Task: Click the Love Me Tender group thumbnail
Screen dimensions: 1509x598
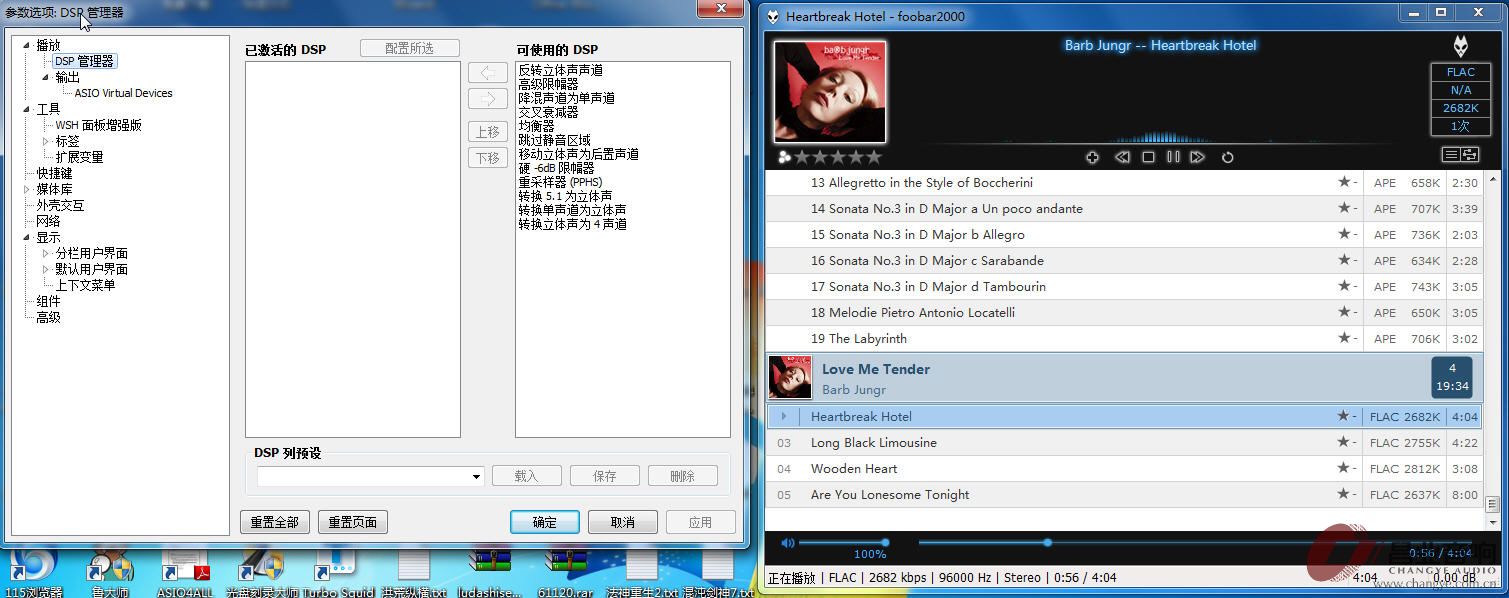Action: (790, 377)
